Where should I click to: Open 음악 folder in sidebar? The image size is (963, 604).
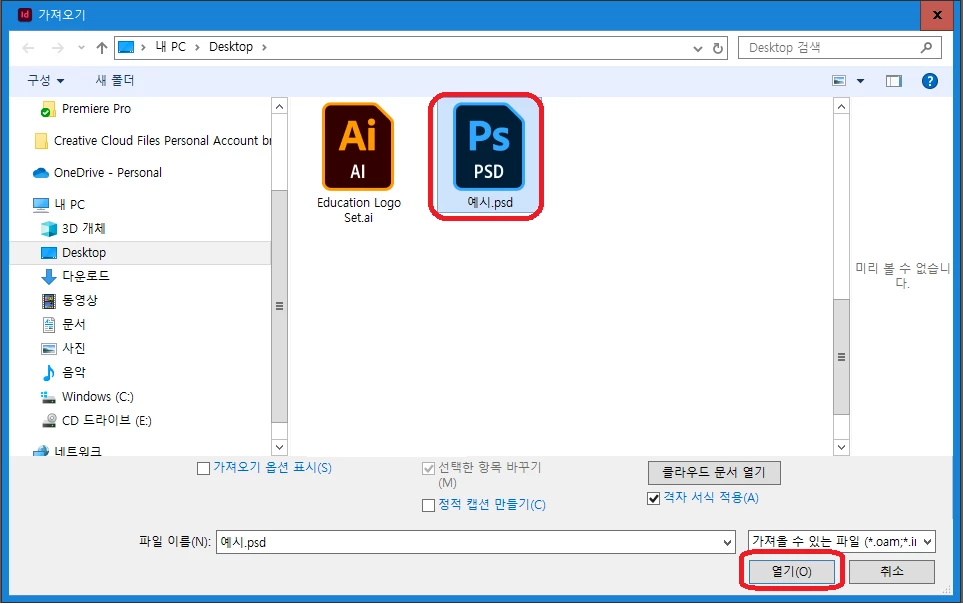tap(63, 372)
